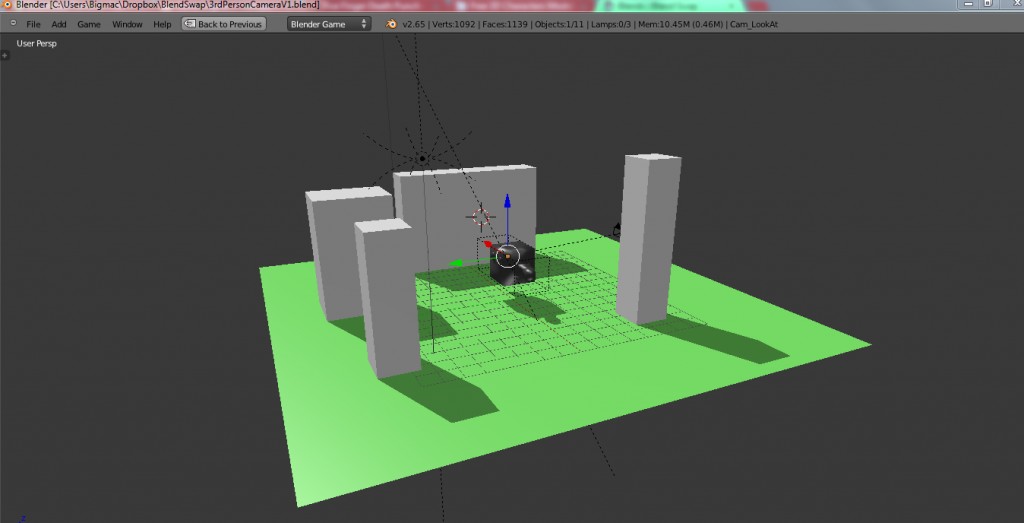
Task: Open the Game menu
Action: point(89,24)
